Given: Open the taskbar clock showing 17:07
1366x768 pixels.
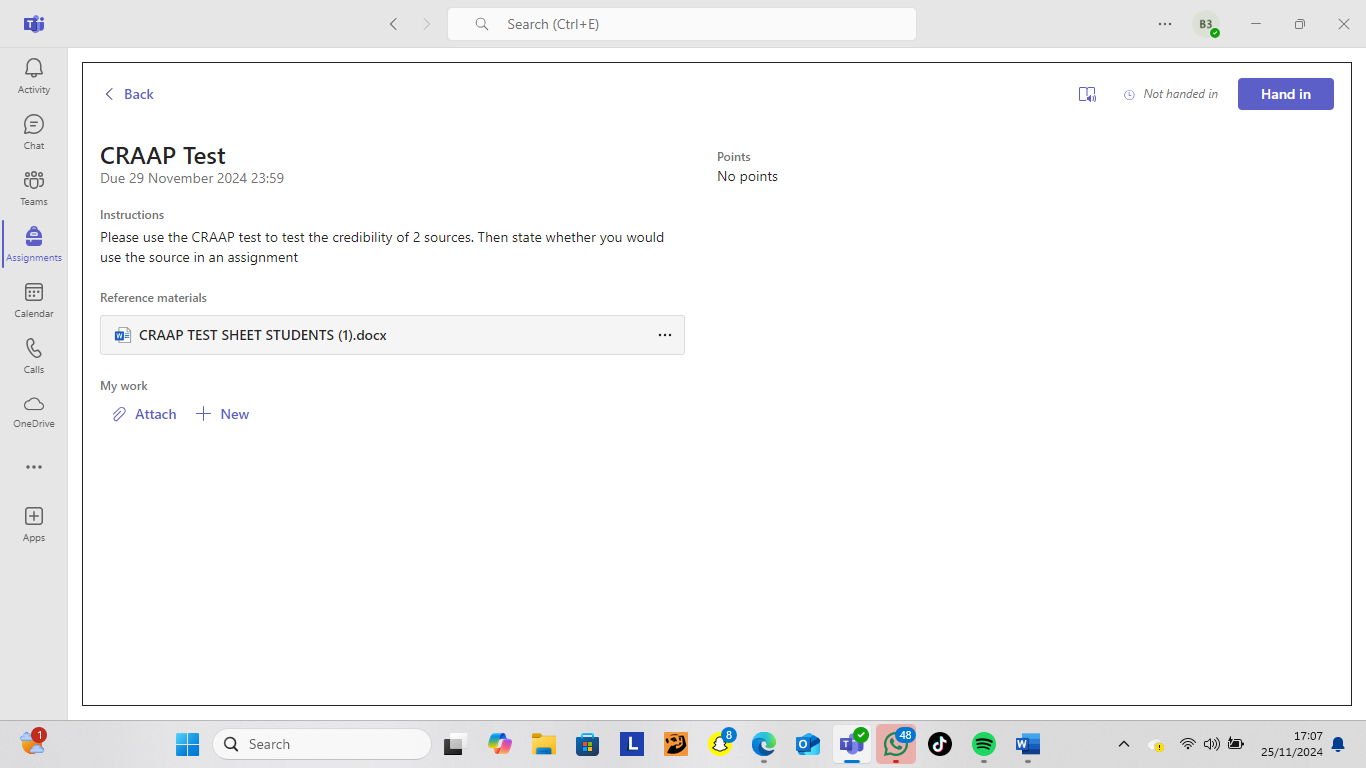Looking at the screenshot, I should click(1292, 744).
